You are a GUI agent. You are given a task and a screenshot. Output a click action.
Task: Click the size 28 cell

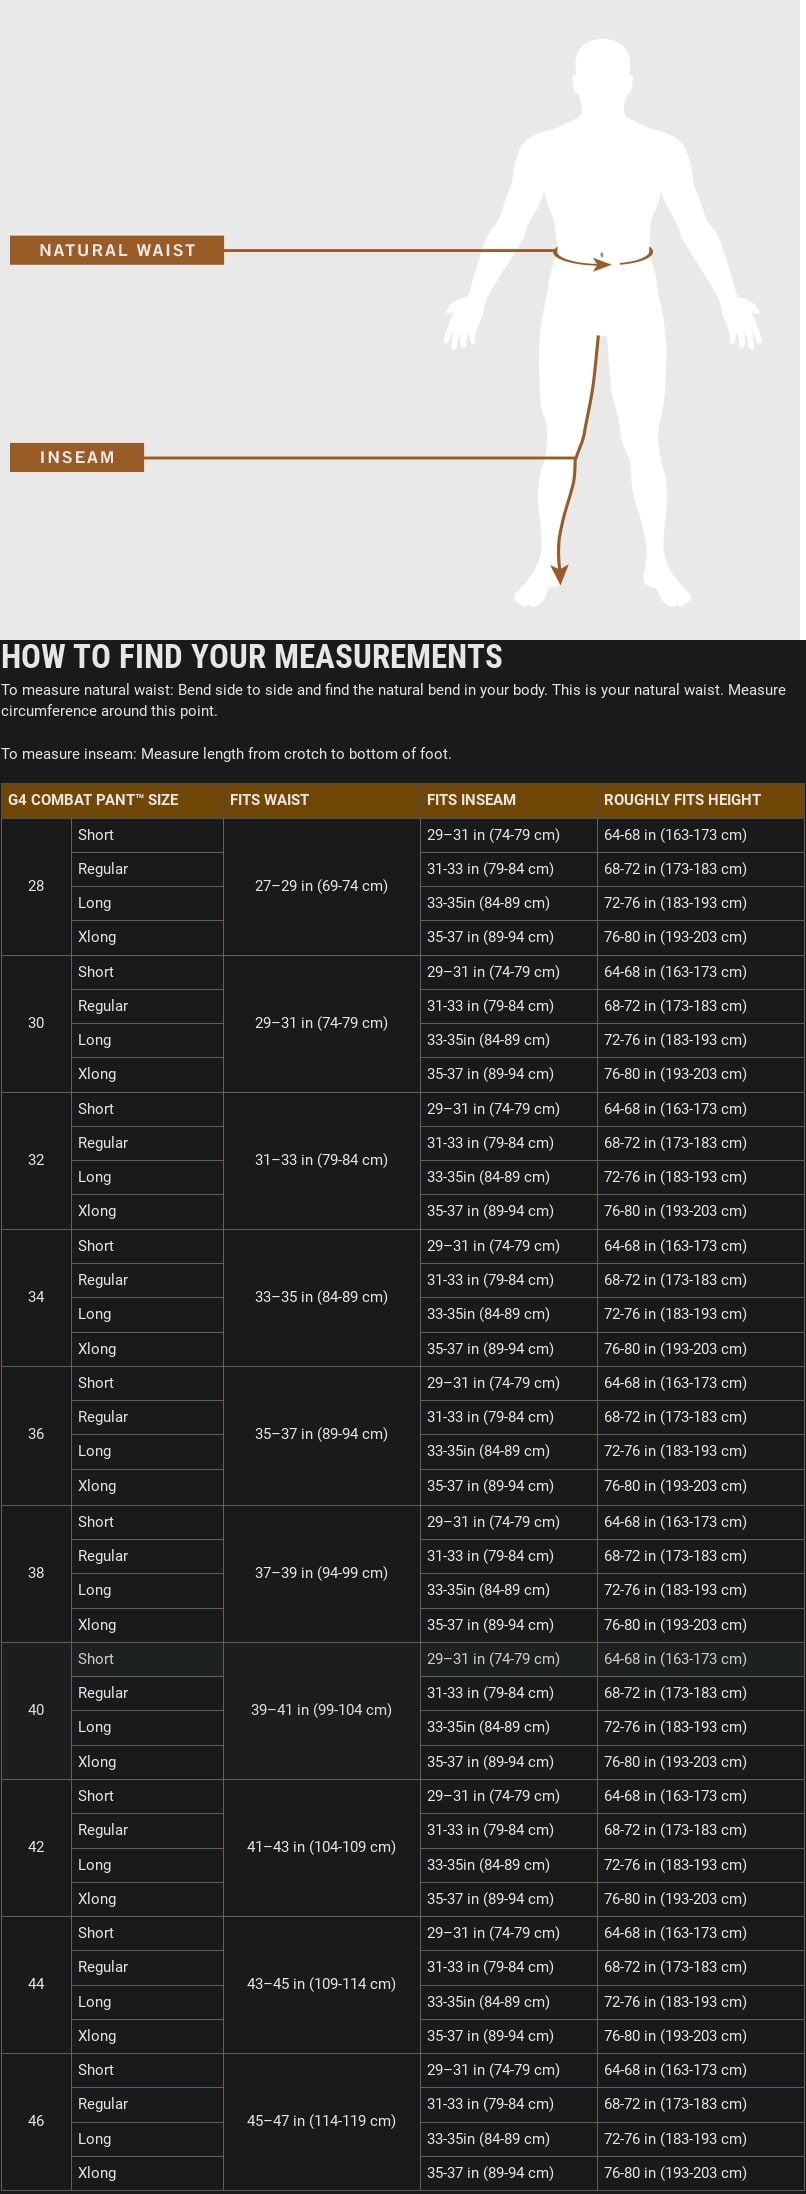click(x=36, y=886)
